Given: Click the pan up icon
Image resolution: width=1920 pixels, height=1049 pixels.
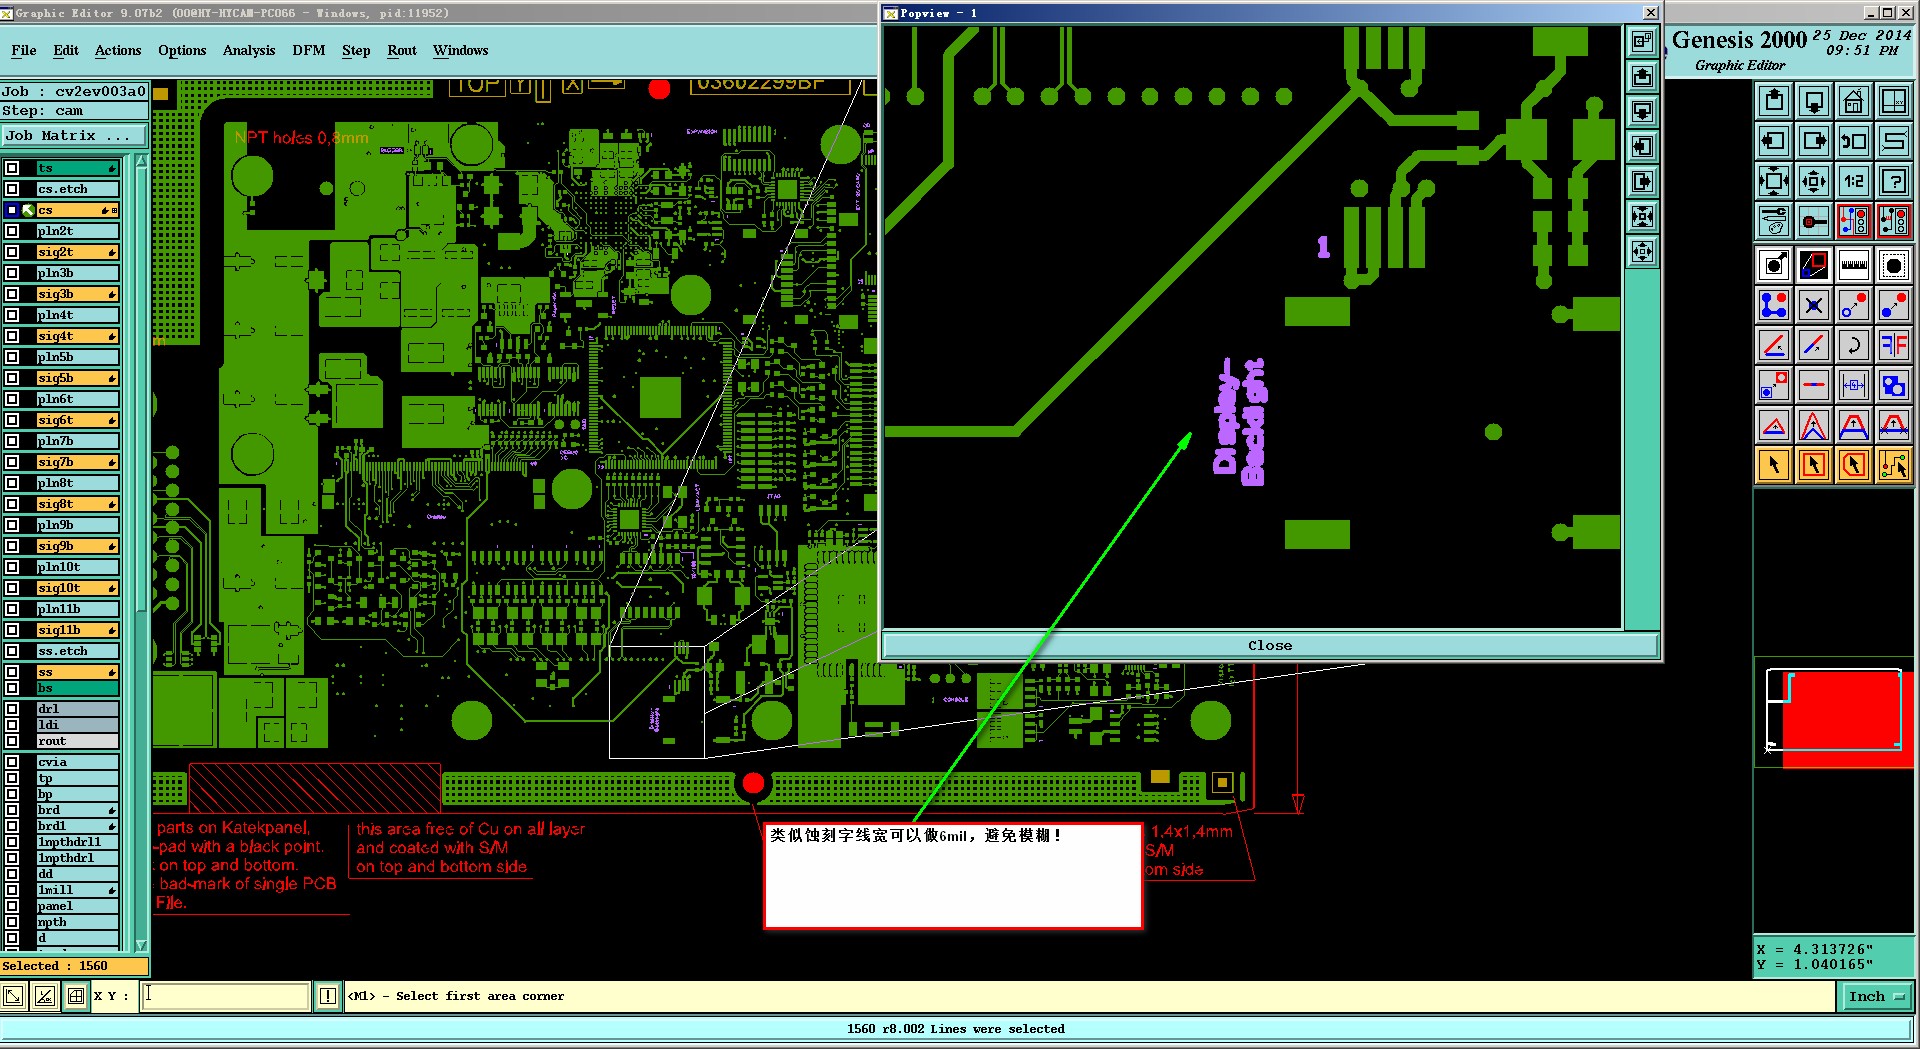Looking at the screenshot, I should pos(1774,102).
